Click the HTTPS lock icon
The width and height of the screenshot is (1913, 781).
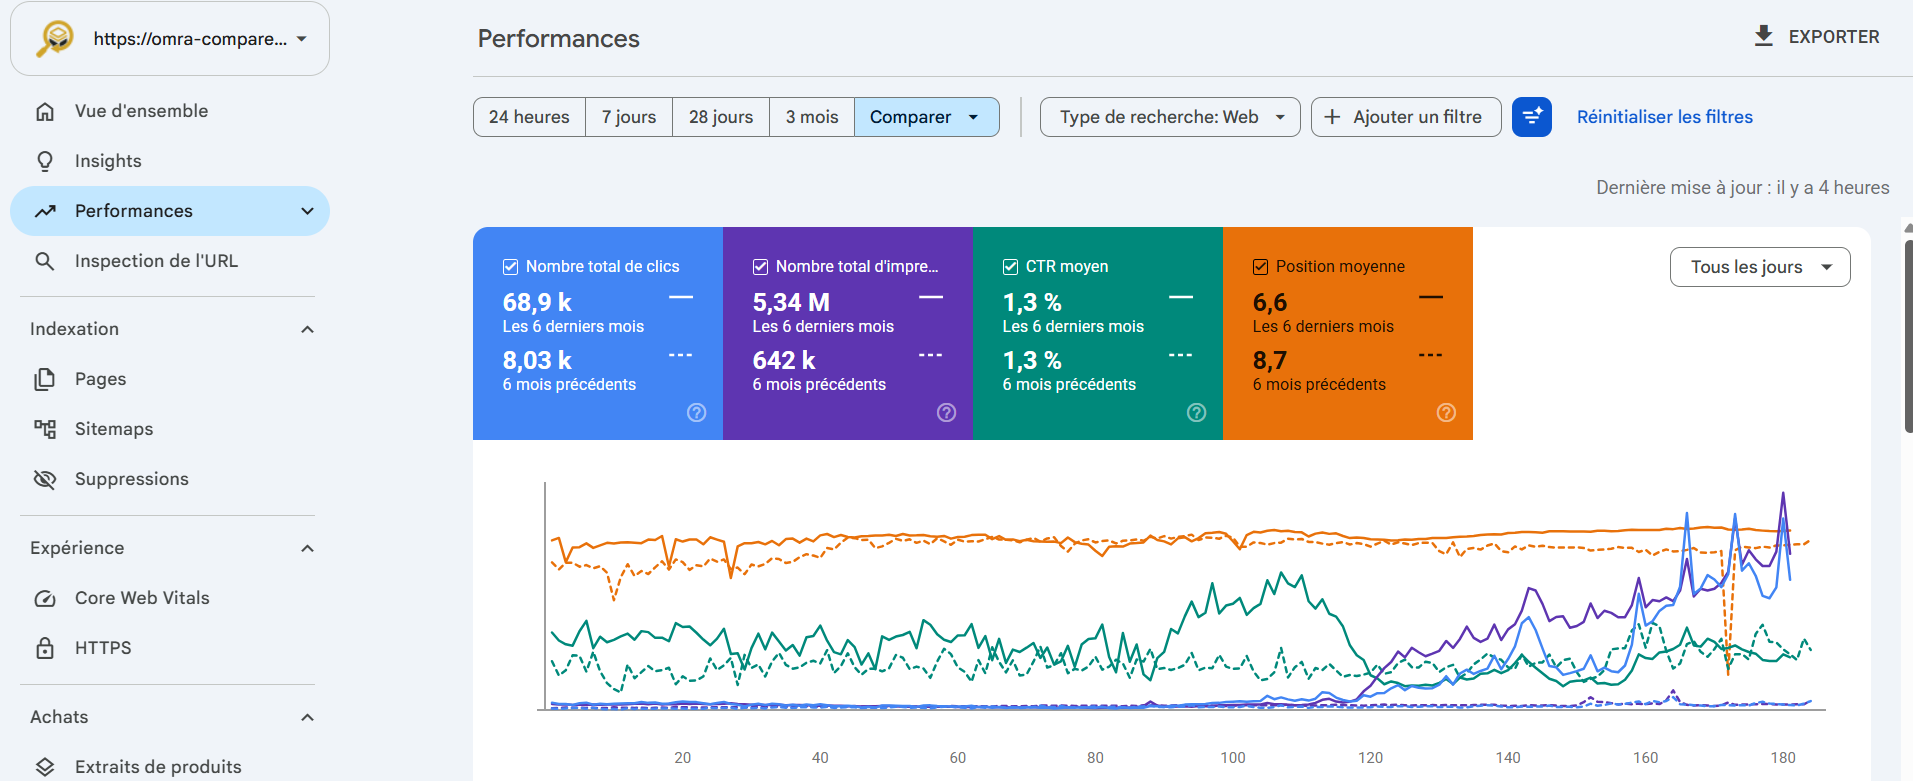(45, 648)
